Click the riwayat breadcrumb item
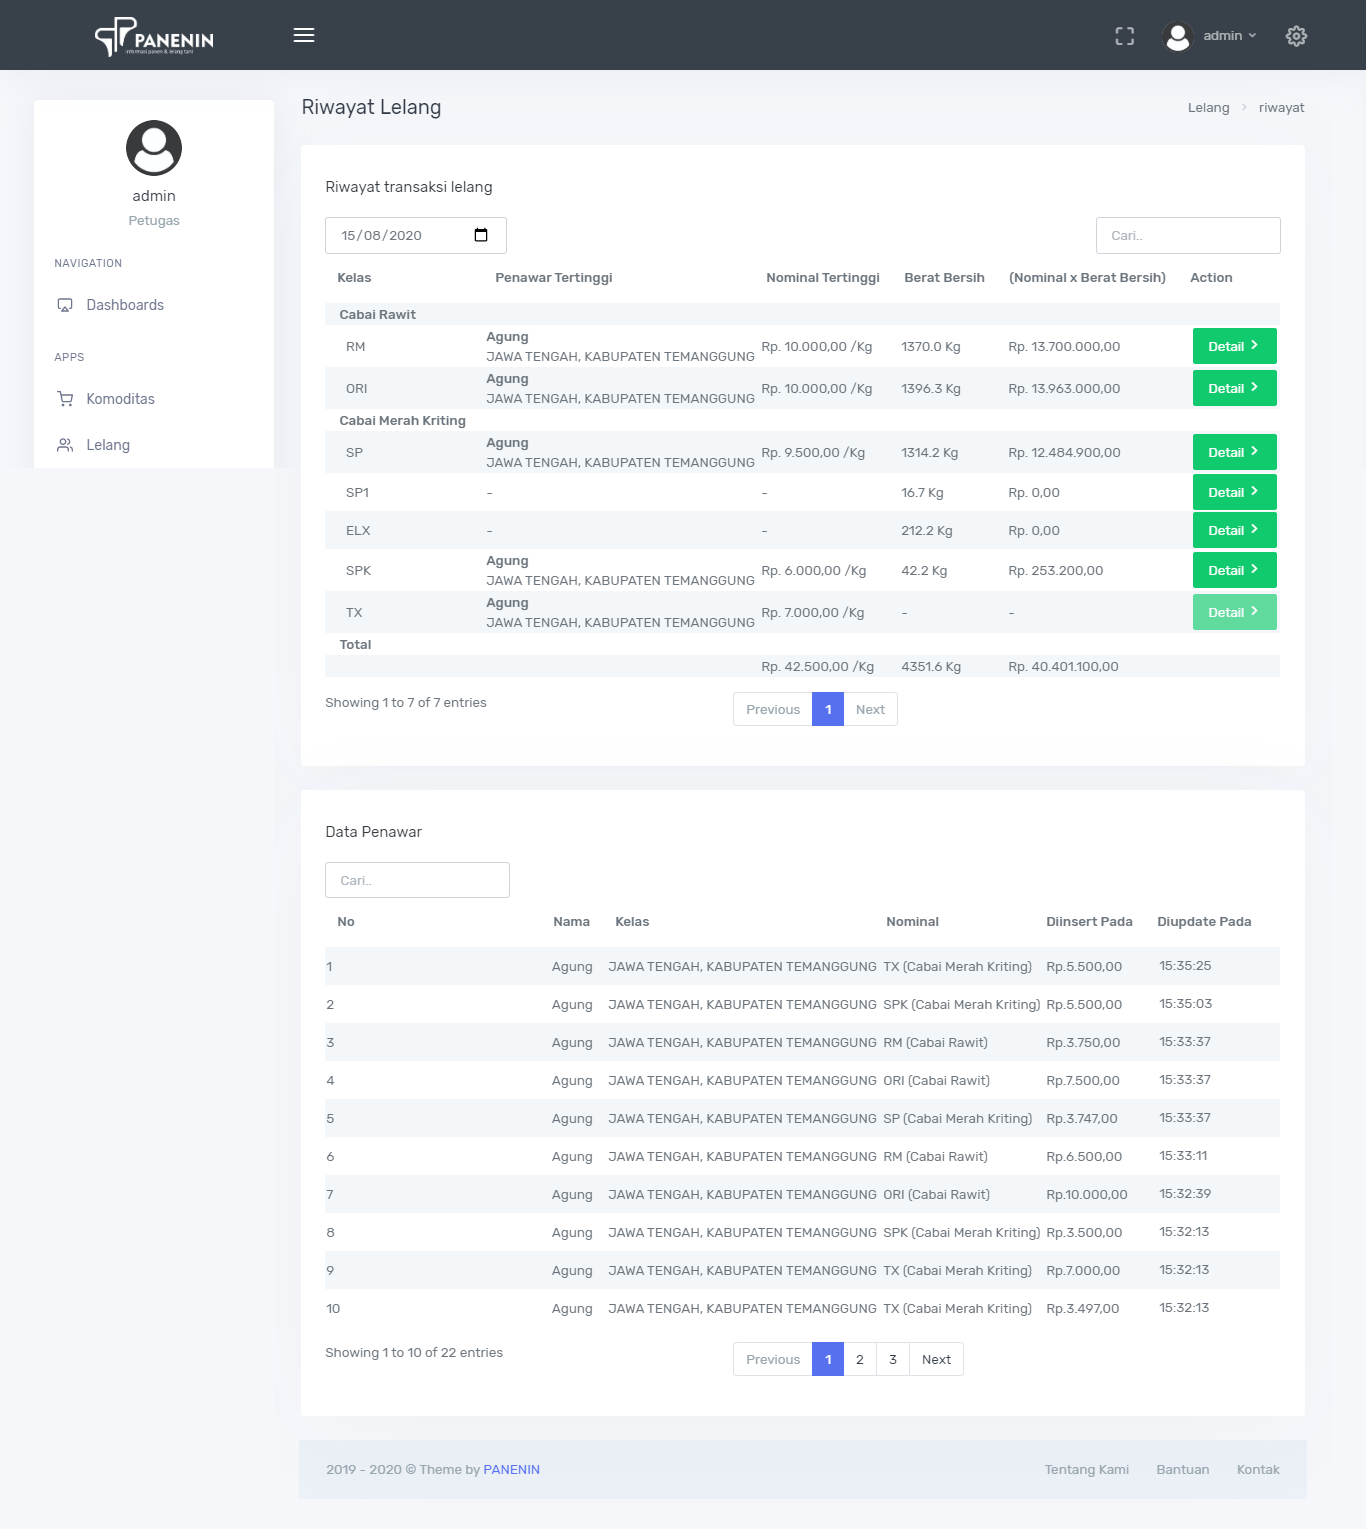The height and width of the screenshot is (1529, 1366). click(1281, 108)
